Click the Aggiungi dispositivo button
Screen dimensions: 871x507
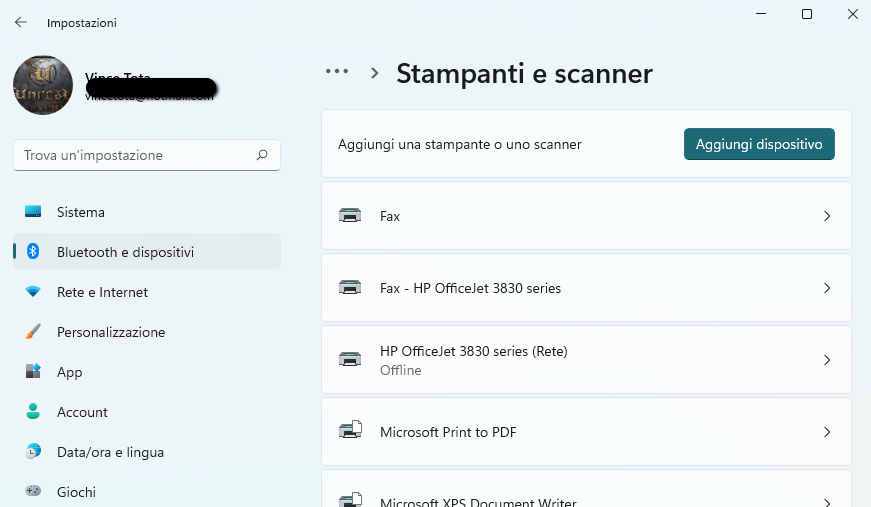pyautogui.click(x=759, y=144)
